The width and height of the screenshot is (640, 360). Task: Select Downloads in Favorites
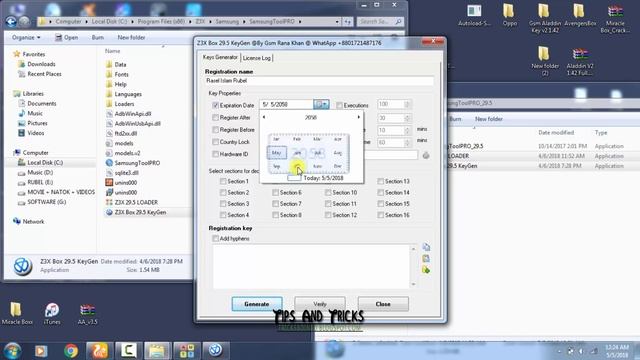[41, 64]
